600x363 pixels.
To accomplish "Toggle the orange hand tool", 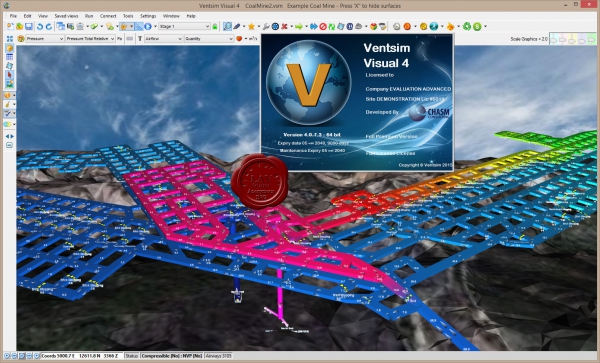I will click(124, 26).
